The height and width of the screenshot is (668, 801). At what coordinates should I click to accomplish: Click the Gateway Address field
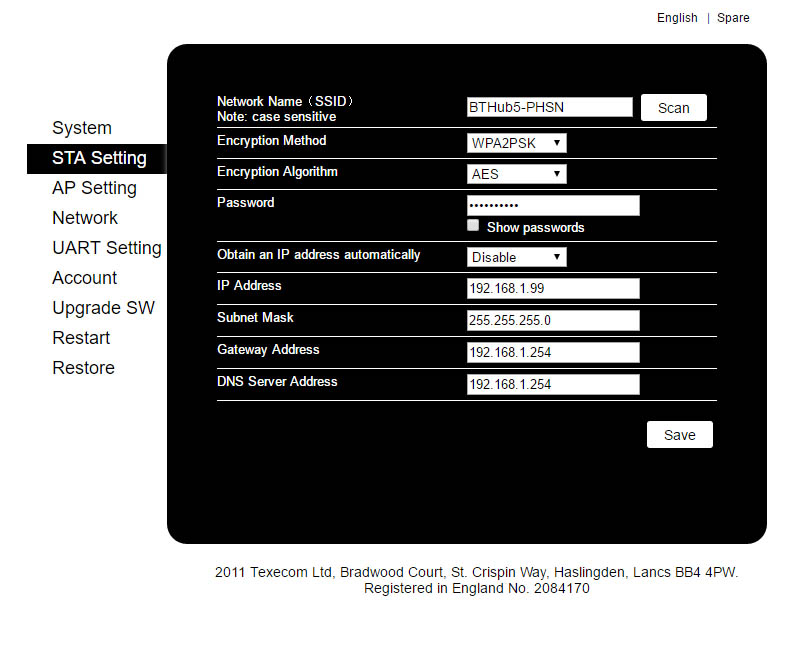[x=553, y=352]
